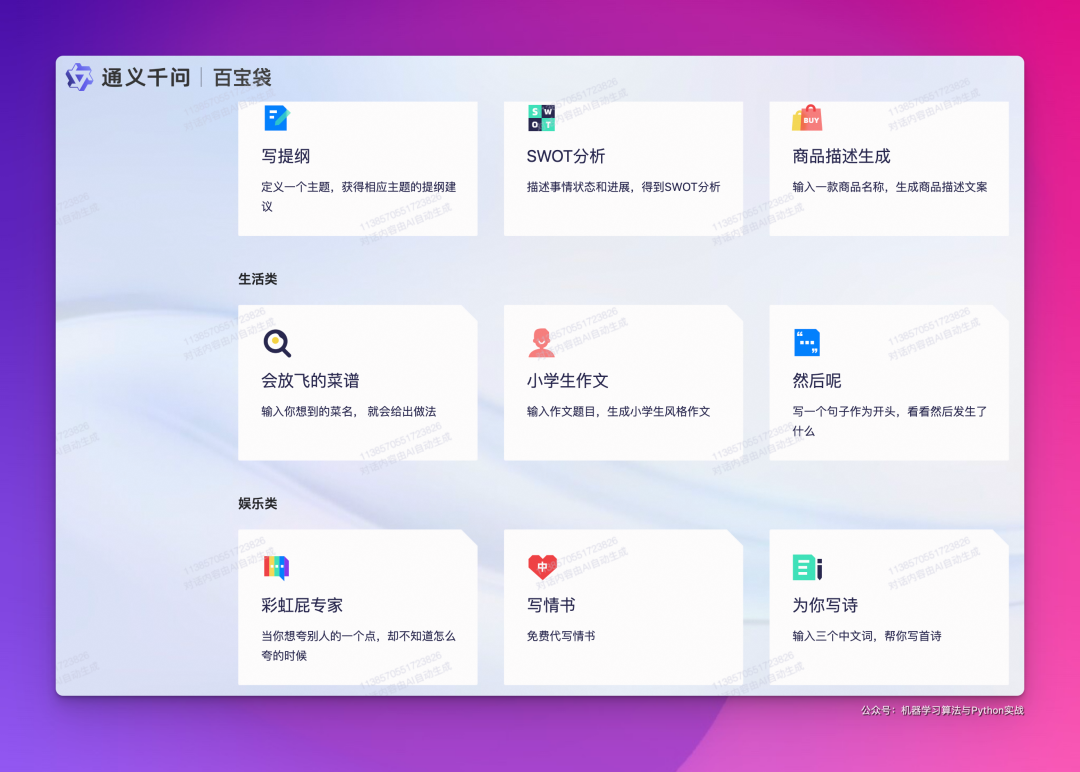Click the description 输入三个中文词，帮你写首诗
This screenshot has width=1080, height=772.
pos(866,636)
